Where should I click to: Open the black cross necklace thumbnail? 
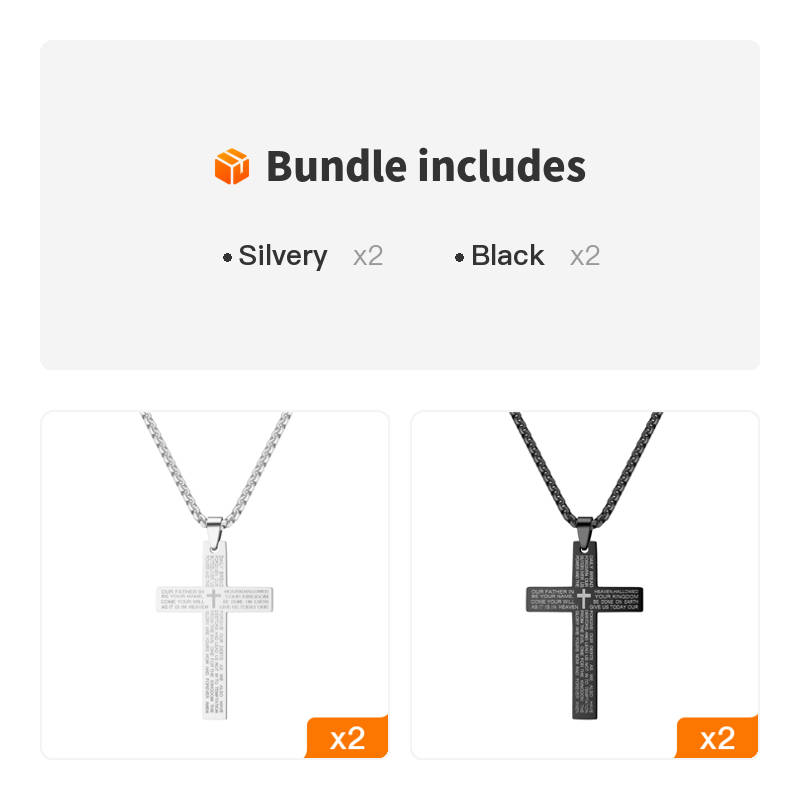pos(585,585)
